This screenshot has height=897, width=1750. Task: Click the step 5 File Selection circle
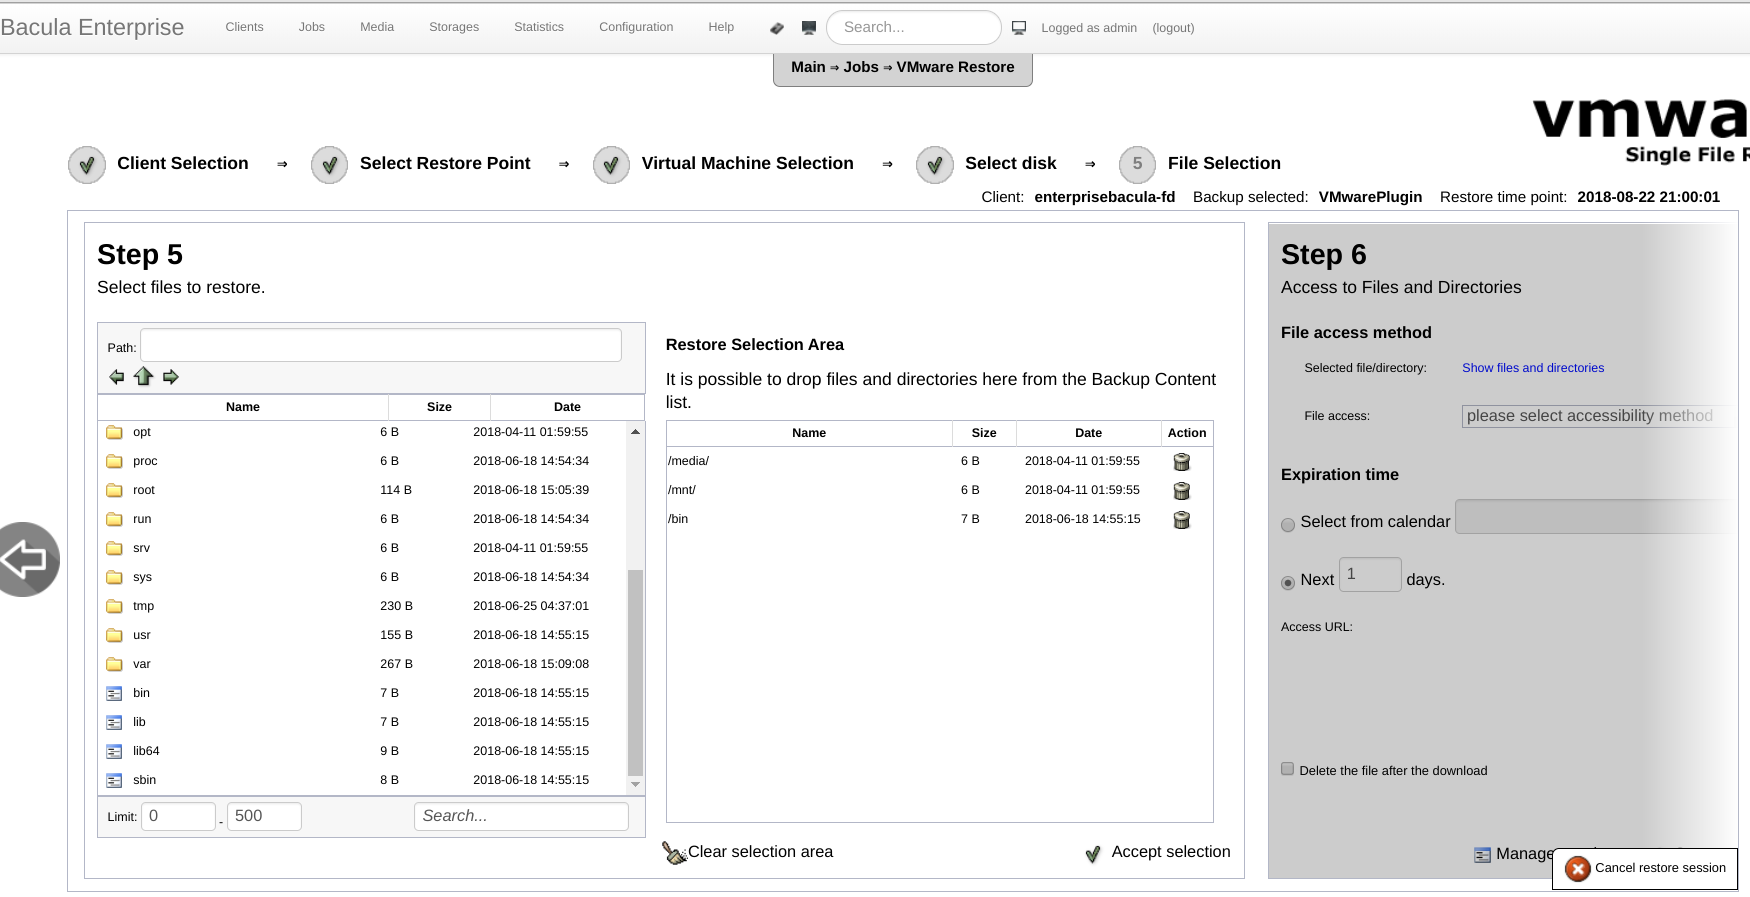point(1137,164)
